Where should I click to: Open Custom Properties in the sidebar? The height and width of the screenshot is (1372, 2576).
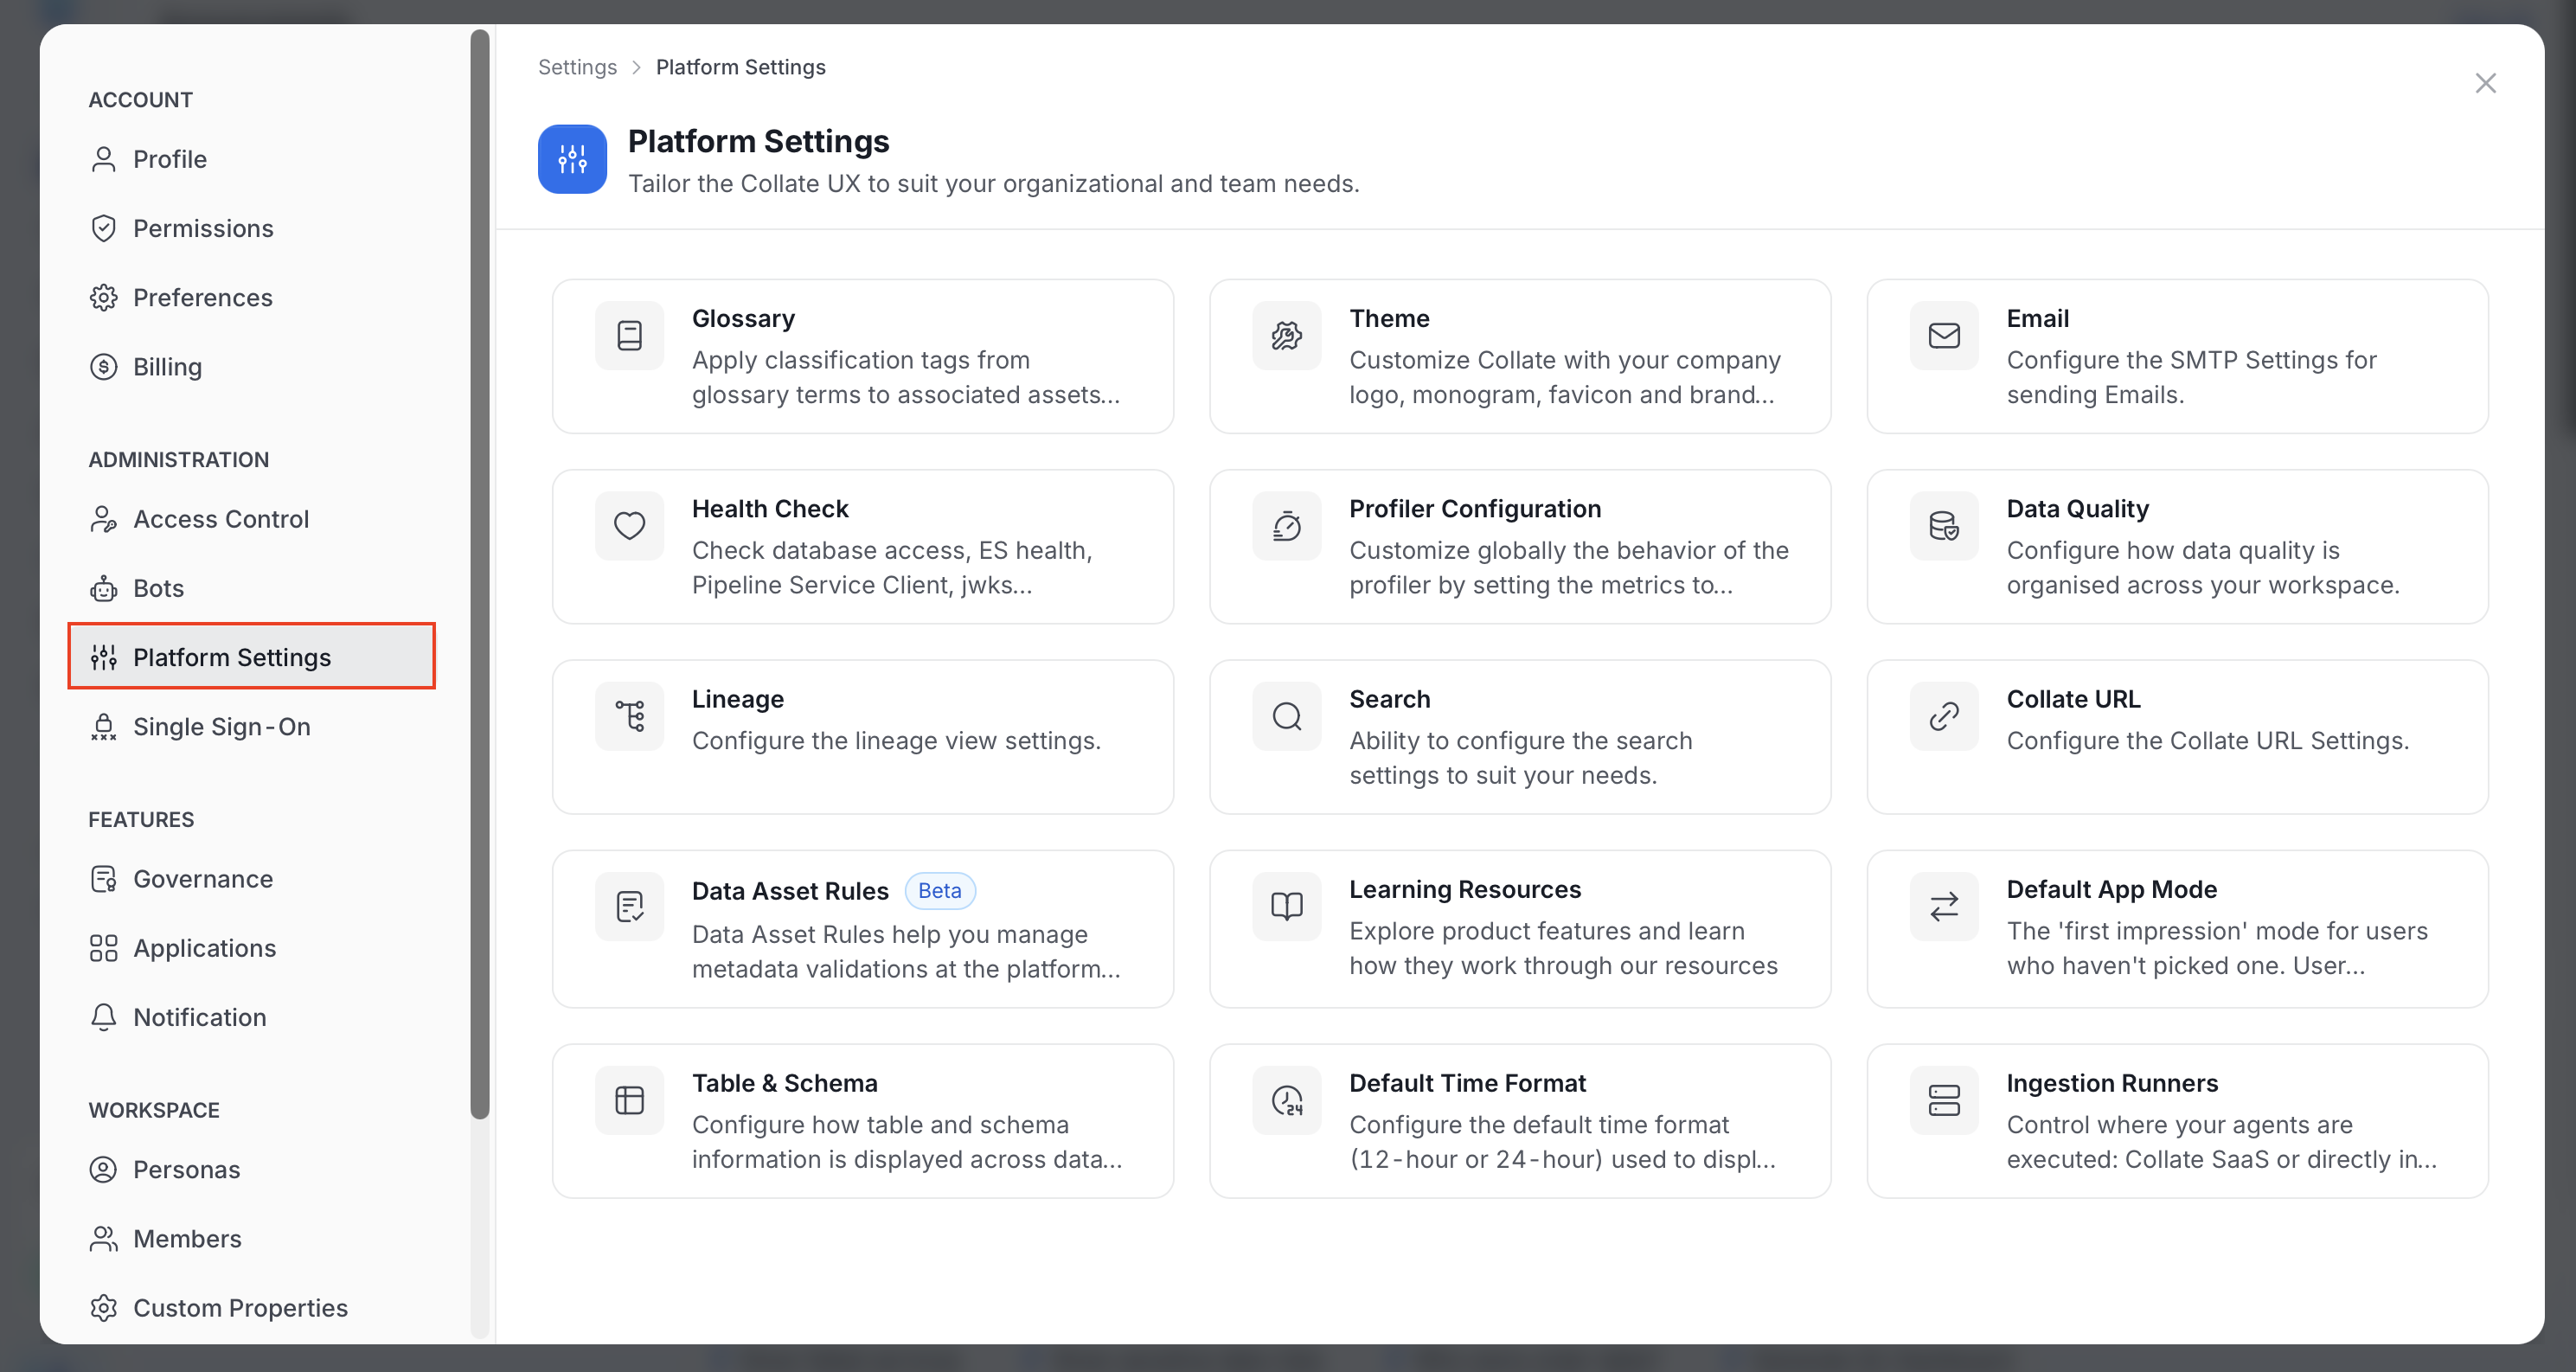tap(252, 1308)
